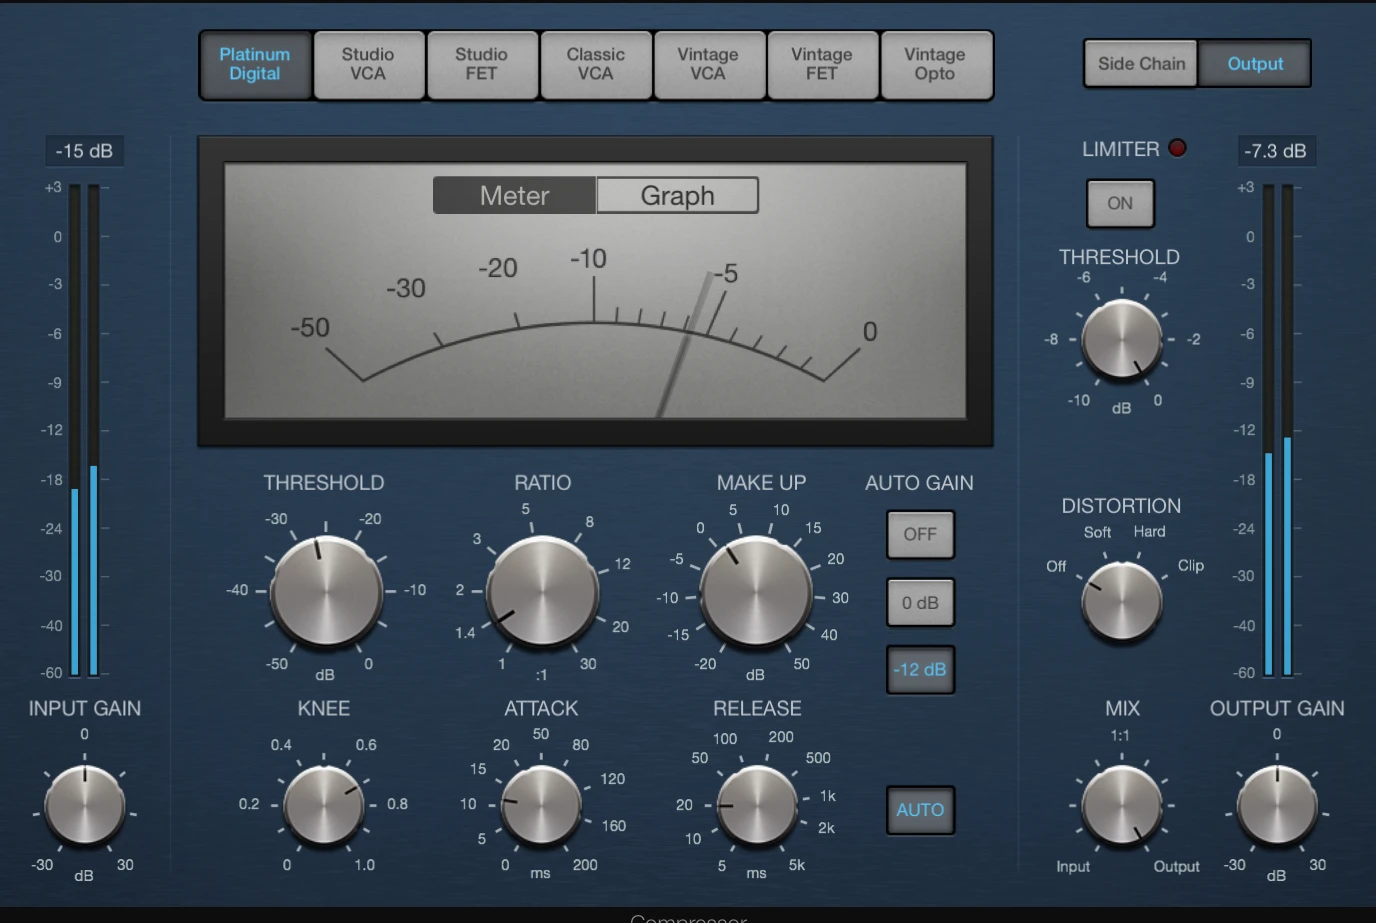Click the Distortion mode knob
The image size is (1376, 923).
1121,601
